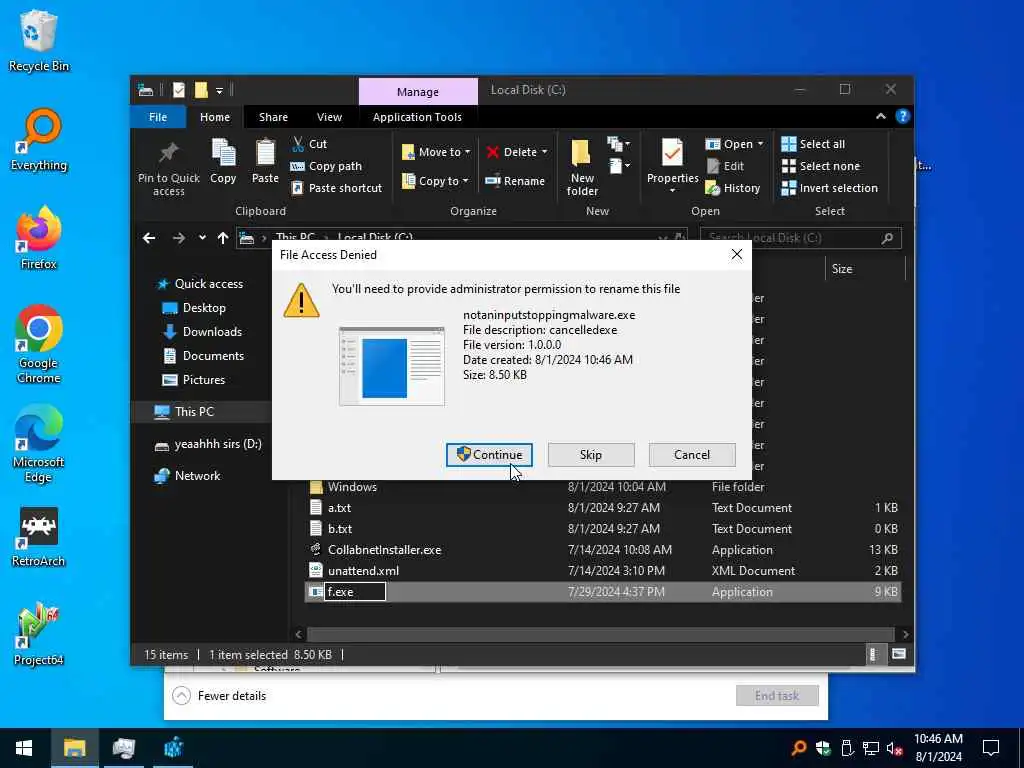The width and height of the screenshot is (1024, 768).
Task: Click the History icon
Action: [712, 188]
